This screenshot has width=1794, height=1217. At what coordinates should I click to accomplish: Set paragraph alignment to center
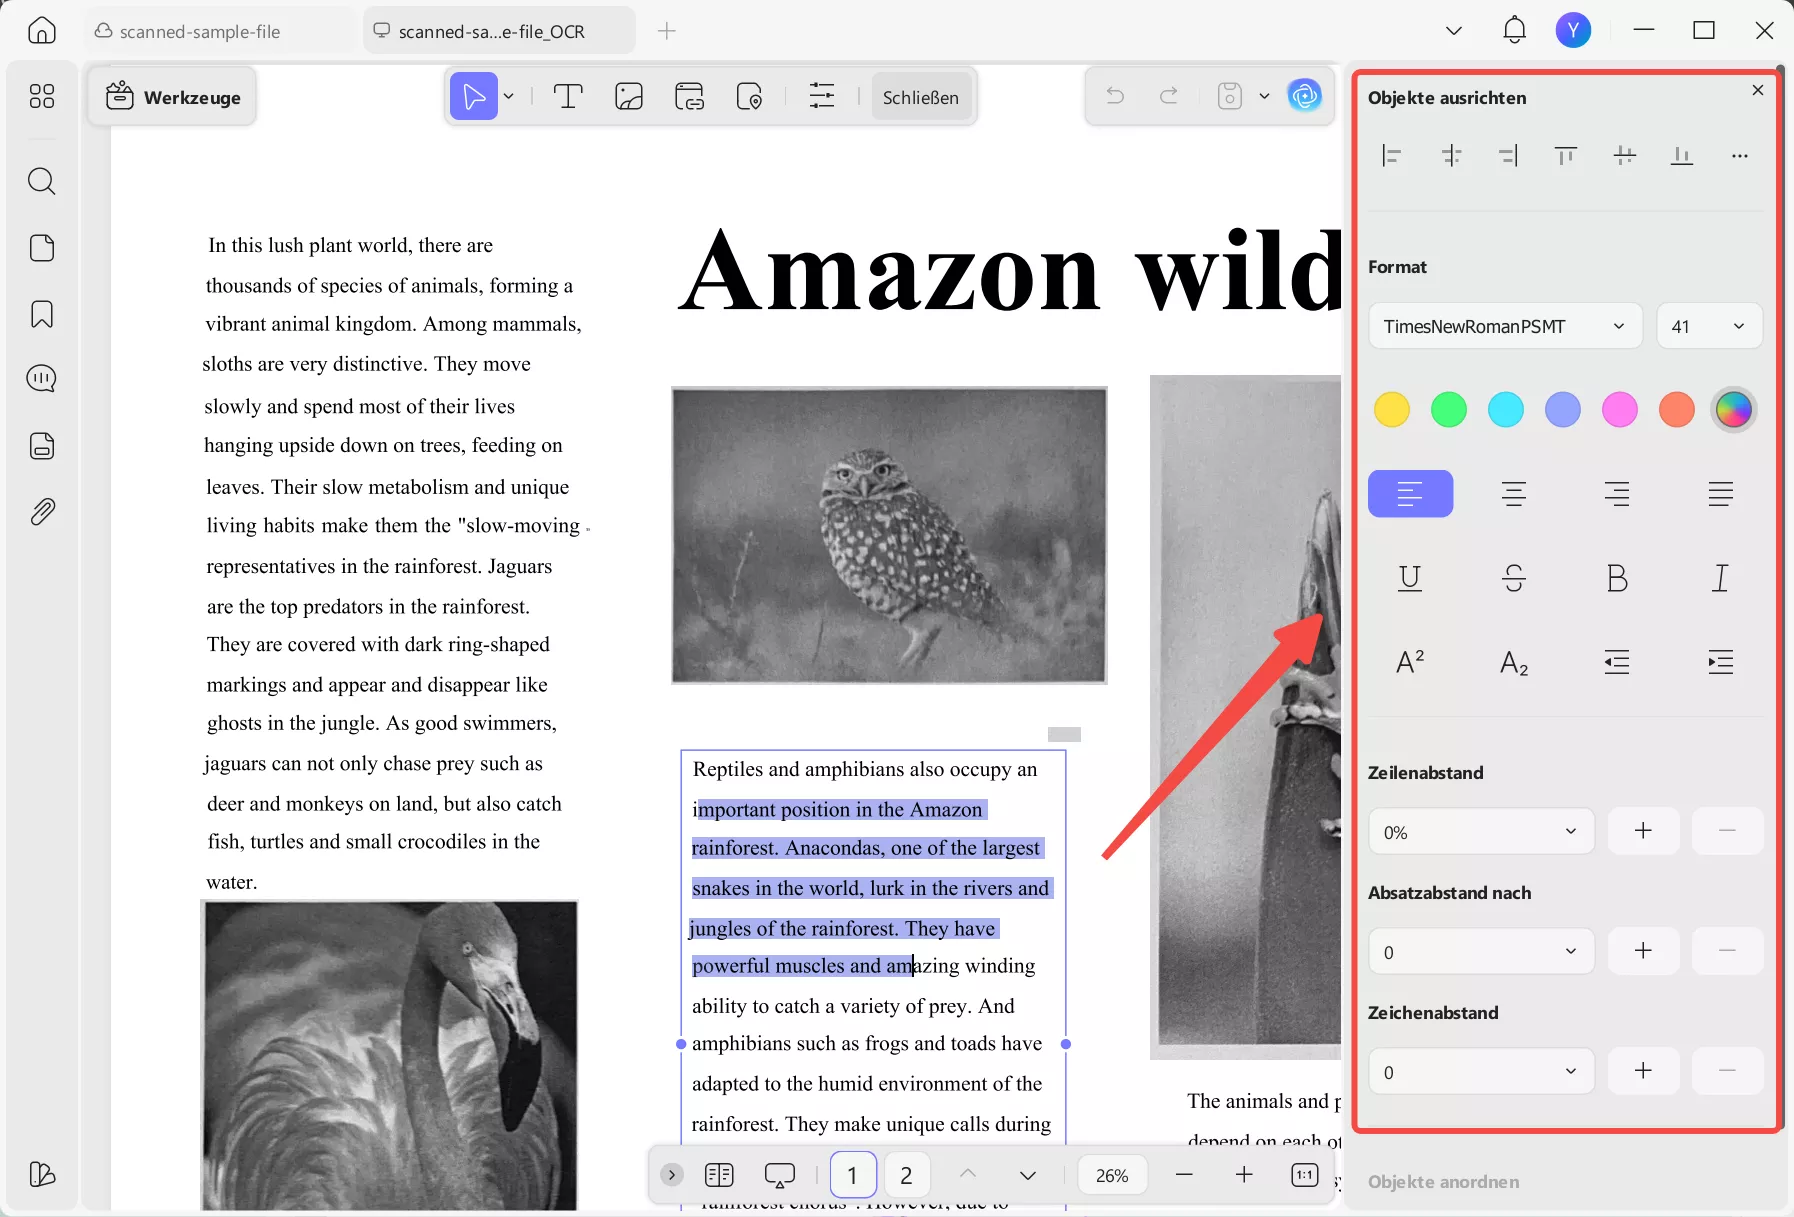point(1514,494)
